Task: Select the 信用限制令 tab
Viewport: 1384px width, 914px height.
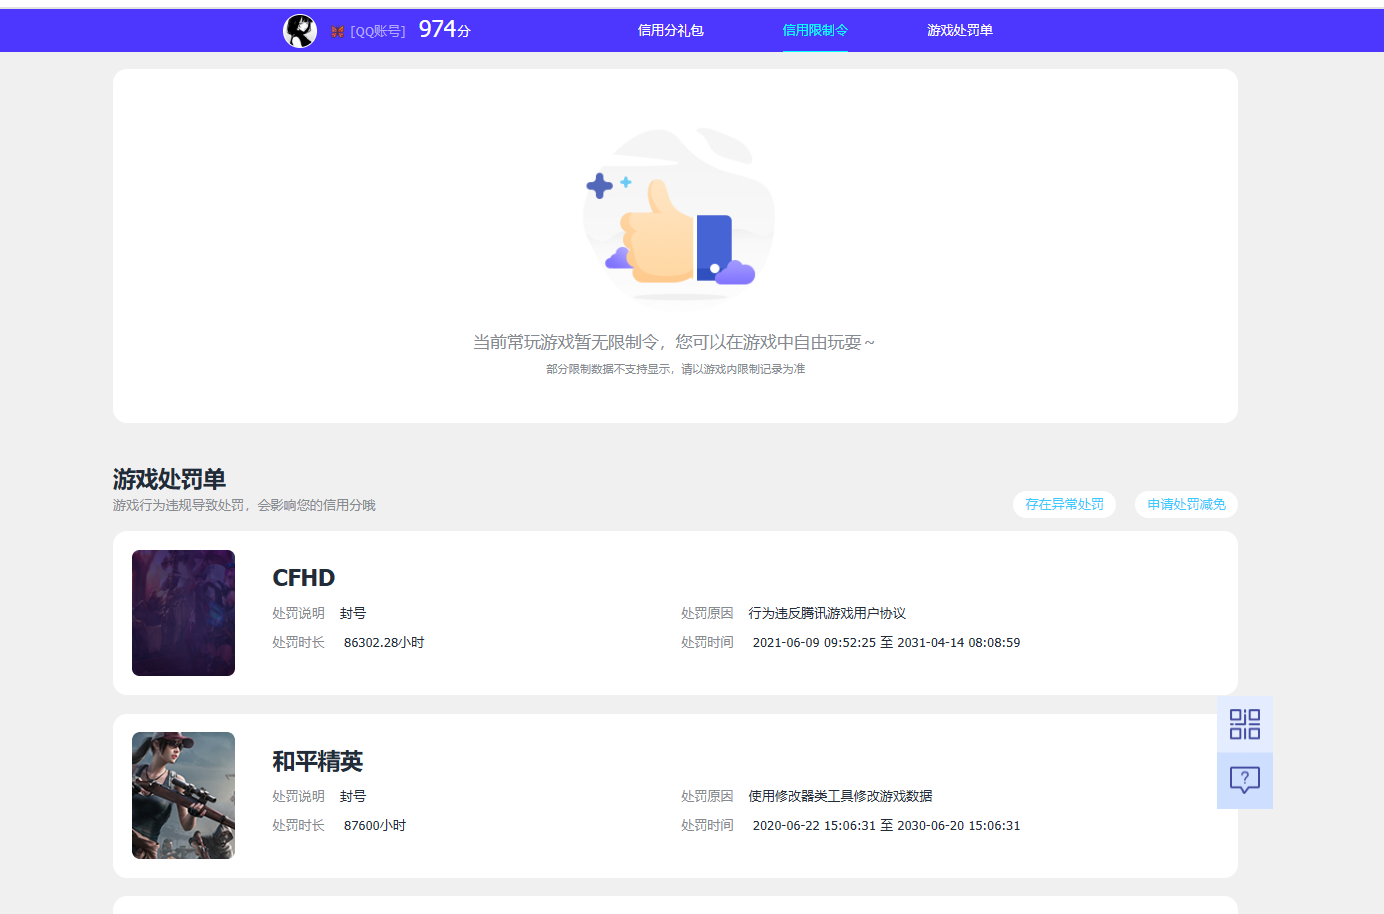Action: pyautogui.click(x=814, y=29)
